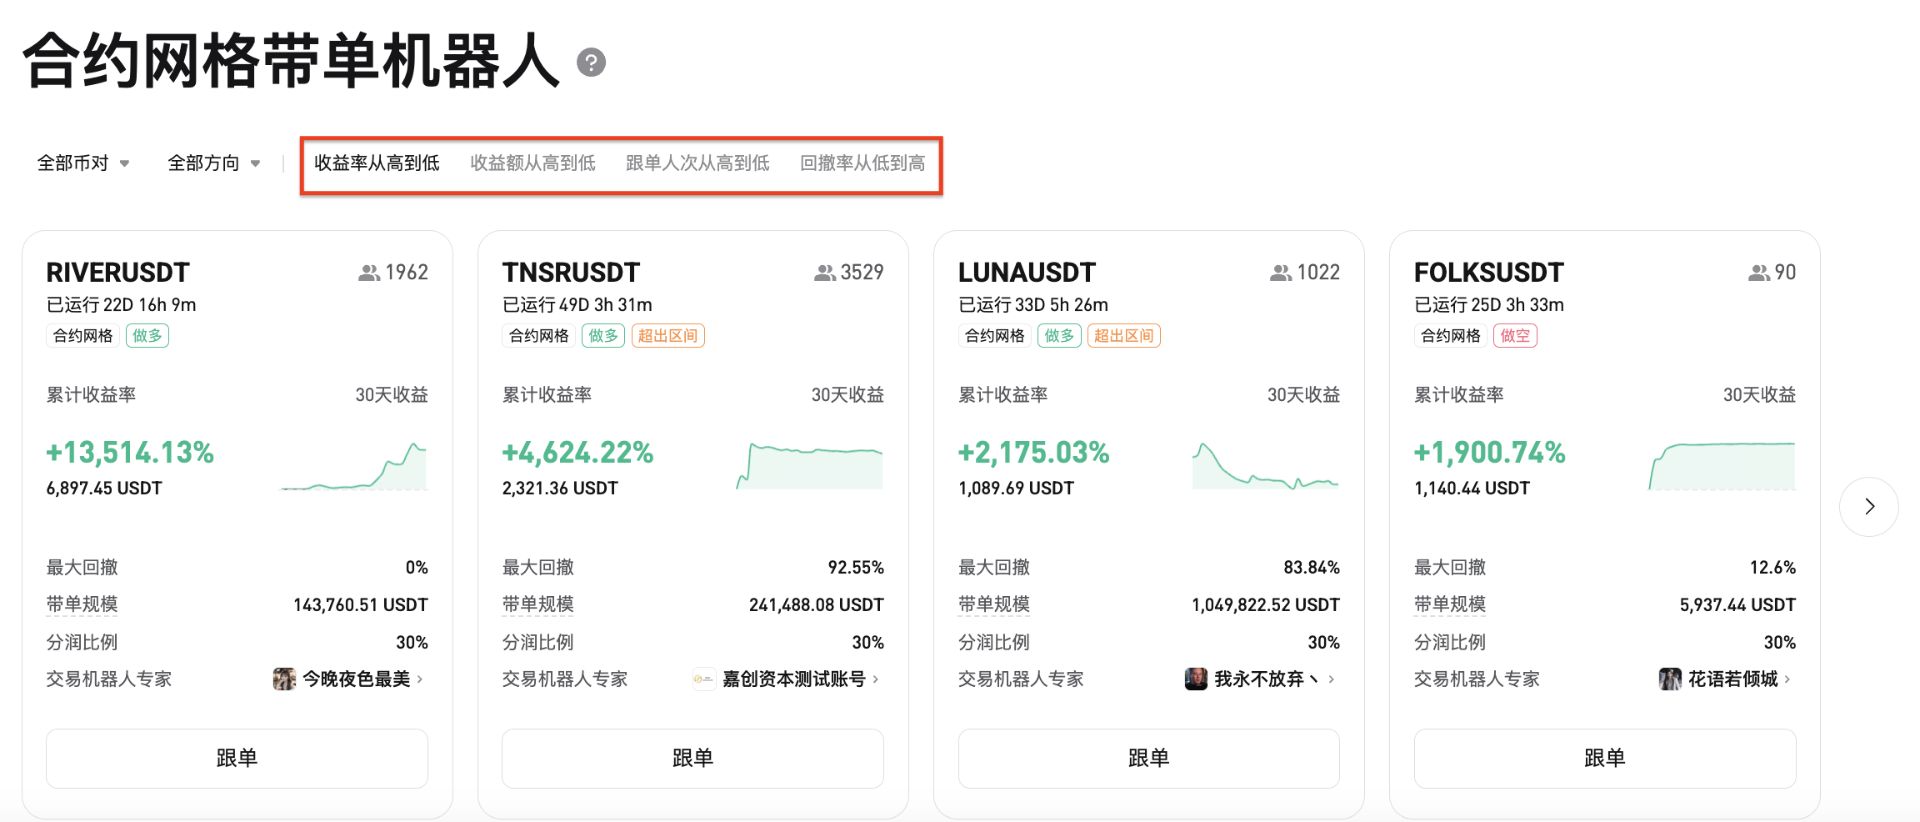The width and height of the screenshot is (1920, 822).
Task: Click 超出区间 tag on TNSRUSDT card
Action: click(x=668, y=336)
